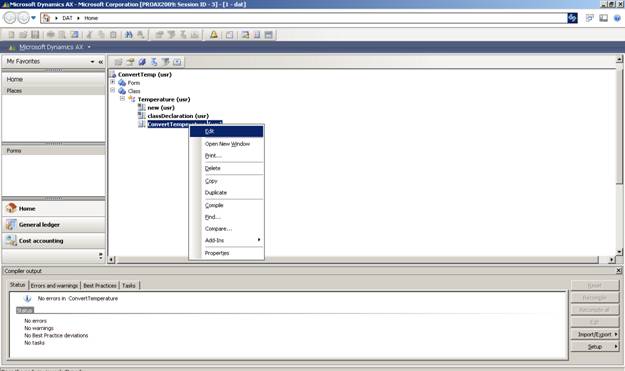Click the Forward navigation arrow

tap(24, 18)
